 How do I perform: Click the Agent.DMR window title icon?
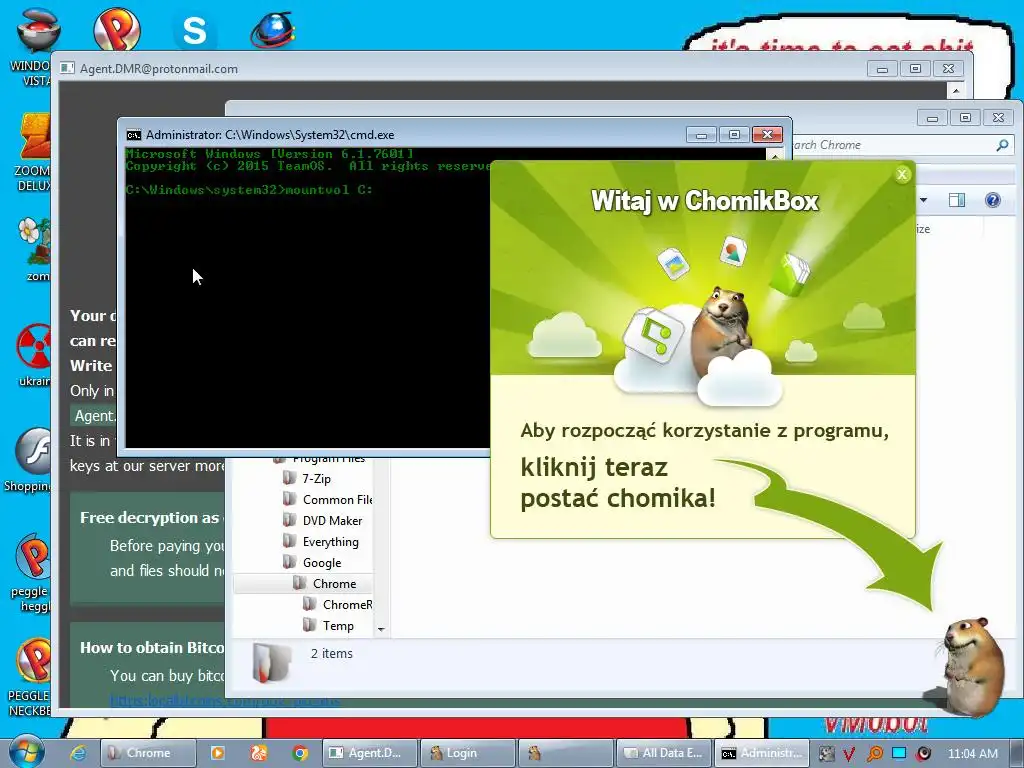coord(67,68)
